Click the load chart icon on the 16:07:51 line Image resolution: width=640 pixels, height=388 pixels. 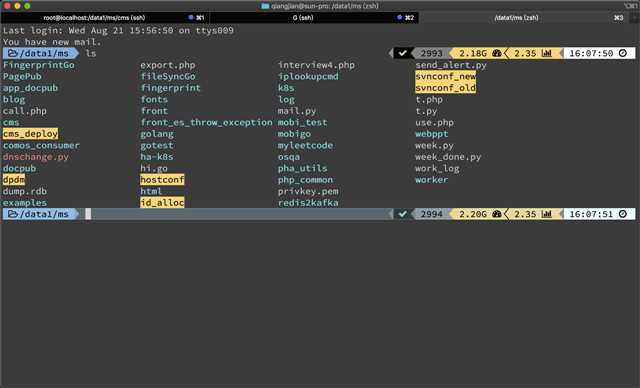(547, 214)
